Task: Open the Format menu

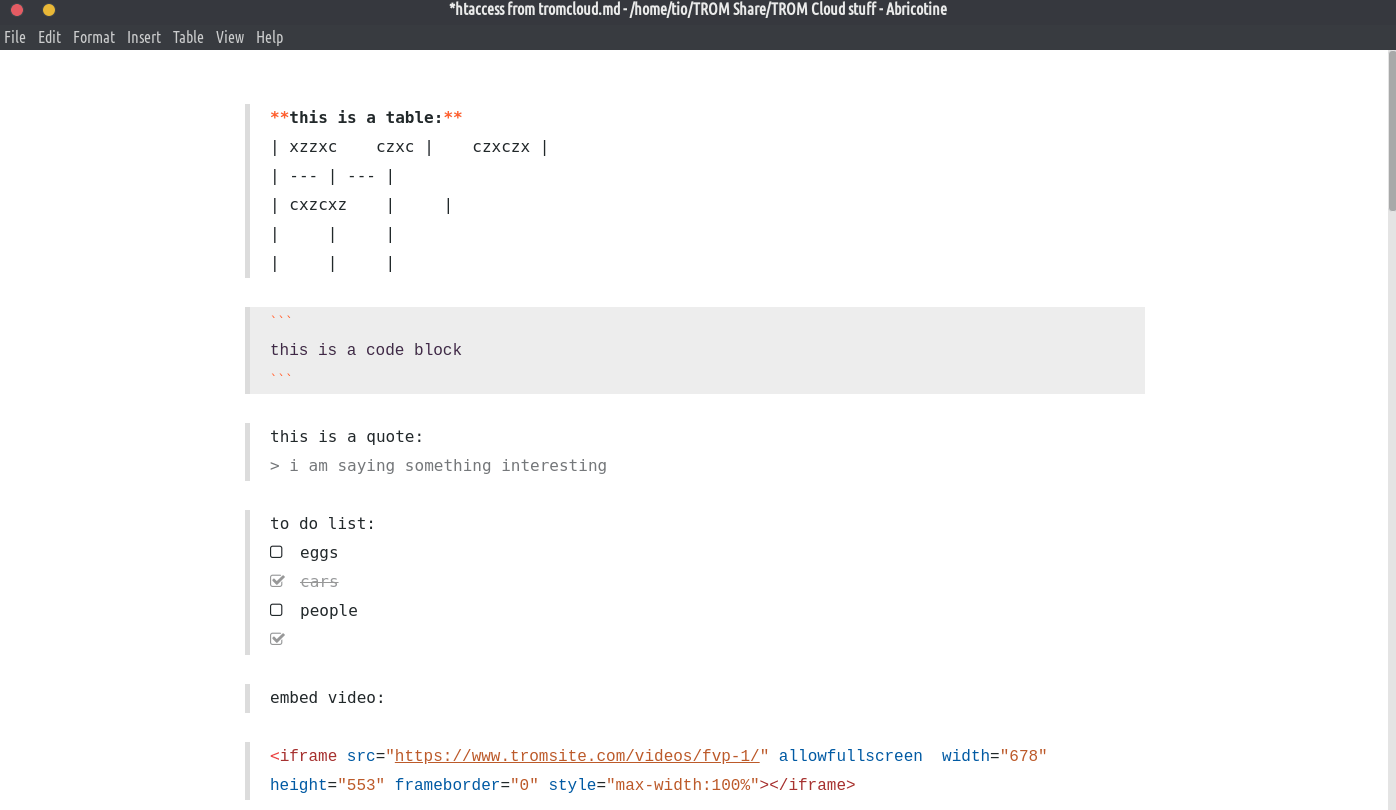Action: 94,37
